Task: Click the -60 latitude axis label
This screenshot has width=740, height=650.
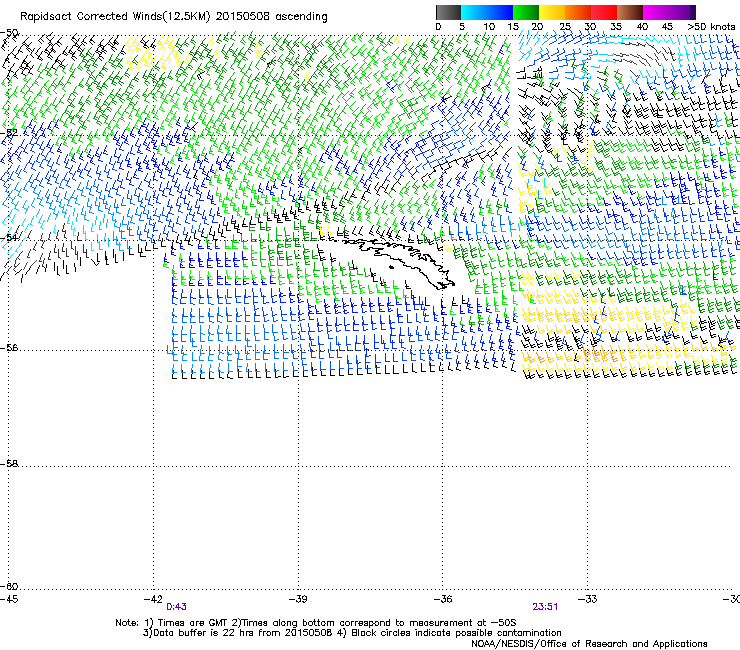Action: point(9,587)
